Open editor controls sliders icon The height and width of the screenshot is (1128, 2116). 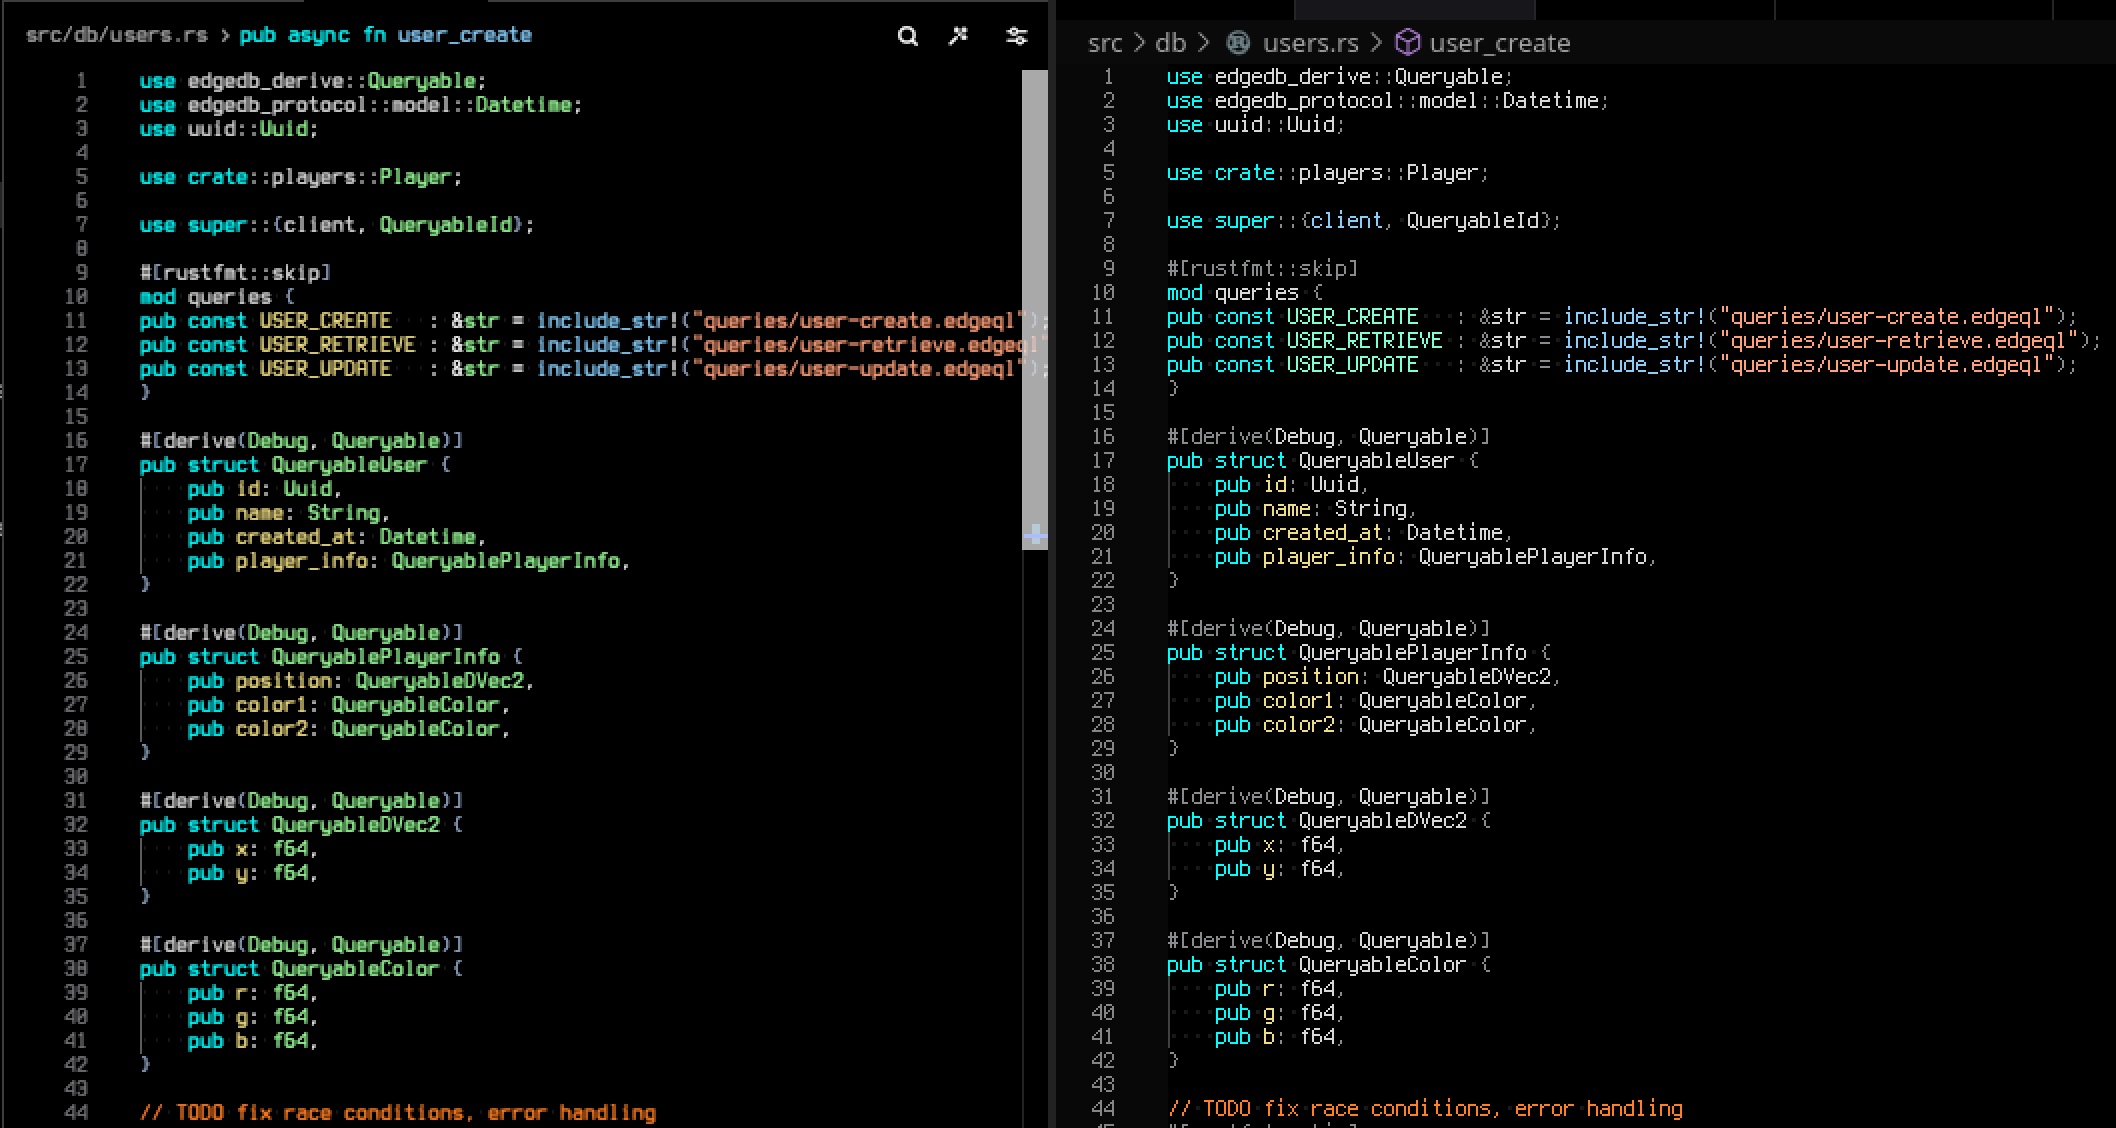pos(1016,37)
